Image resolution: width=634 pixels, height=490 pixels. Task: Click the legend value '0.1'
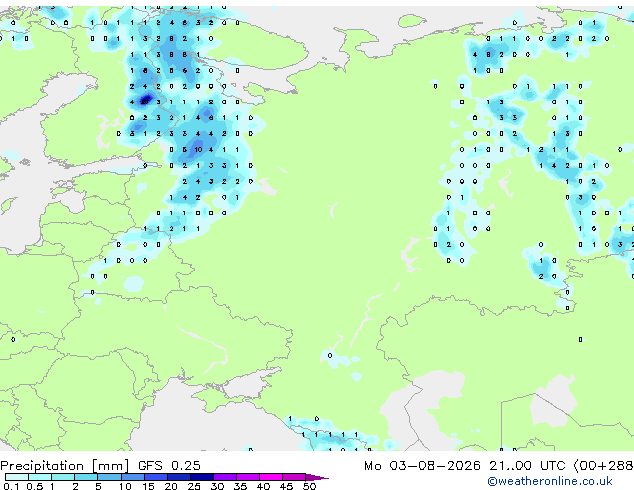click(x=11, y=486)
